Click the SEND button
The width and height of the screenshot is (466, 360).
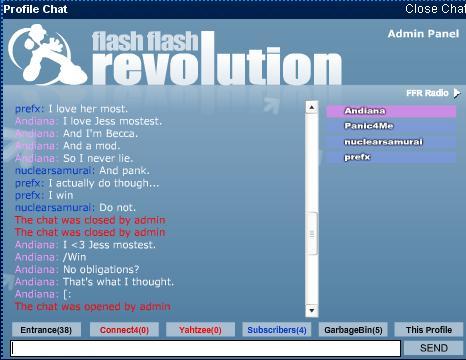(434, 348)
